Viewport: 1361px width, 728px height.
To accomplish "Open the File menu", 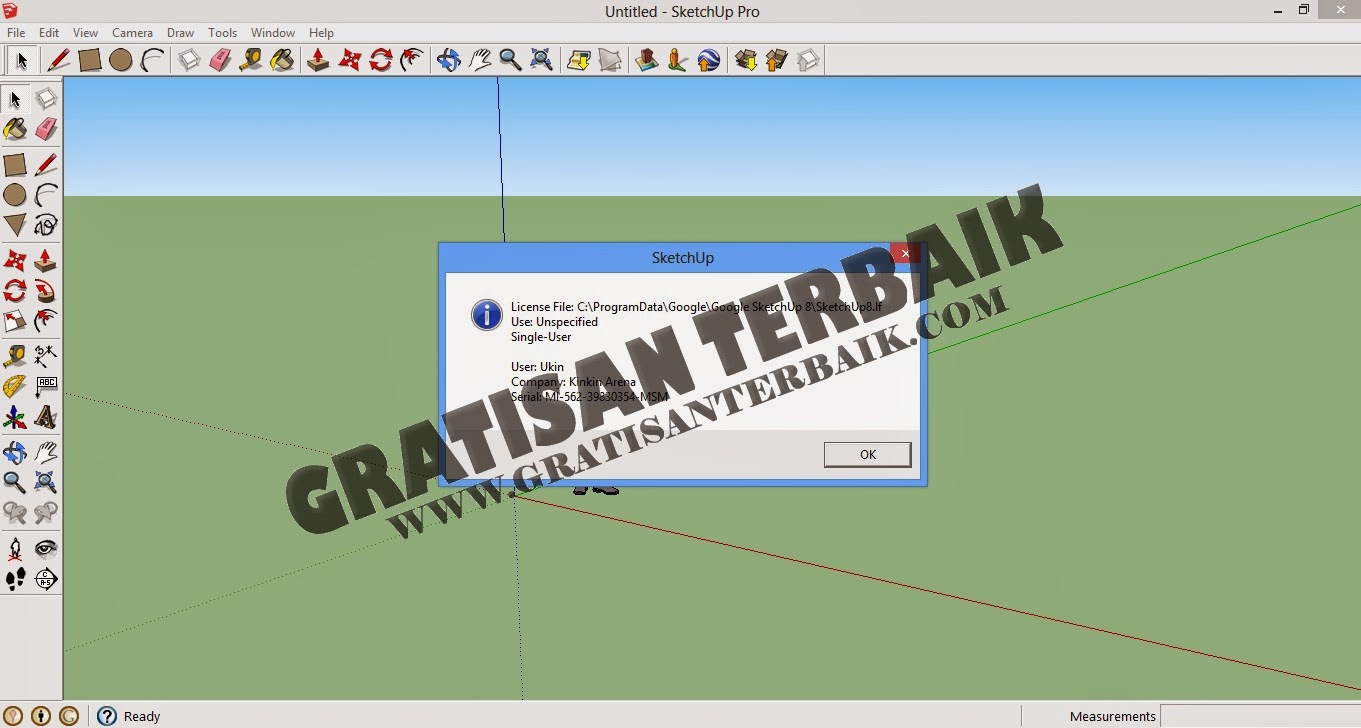I will coord(16,33).
